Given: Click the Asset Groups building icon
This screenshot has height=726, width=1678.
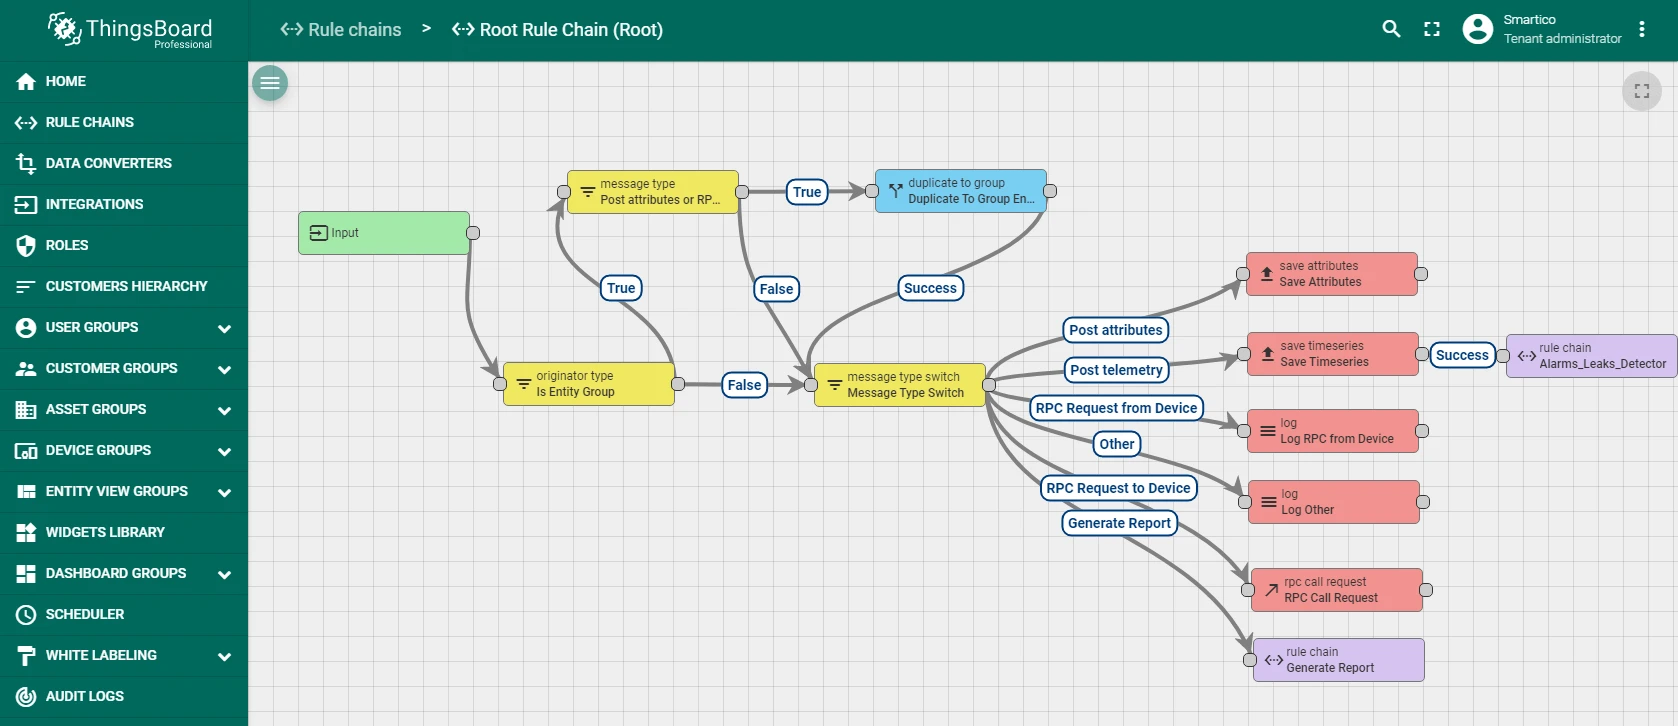Looking at the screenshot, I should pos(26,410).
